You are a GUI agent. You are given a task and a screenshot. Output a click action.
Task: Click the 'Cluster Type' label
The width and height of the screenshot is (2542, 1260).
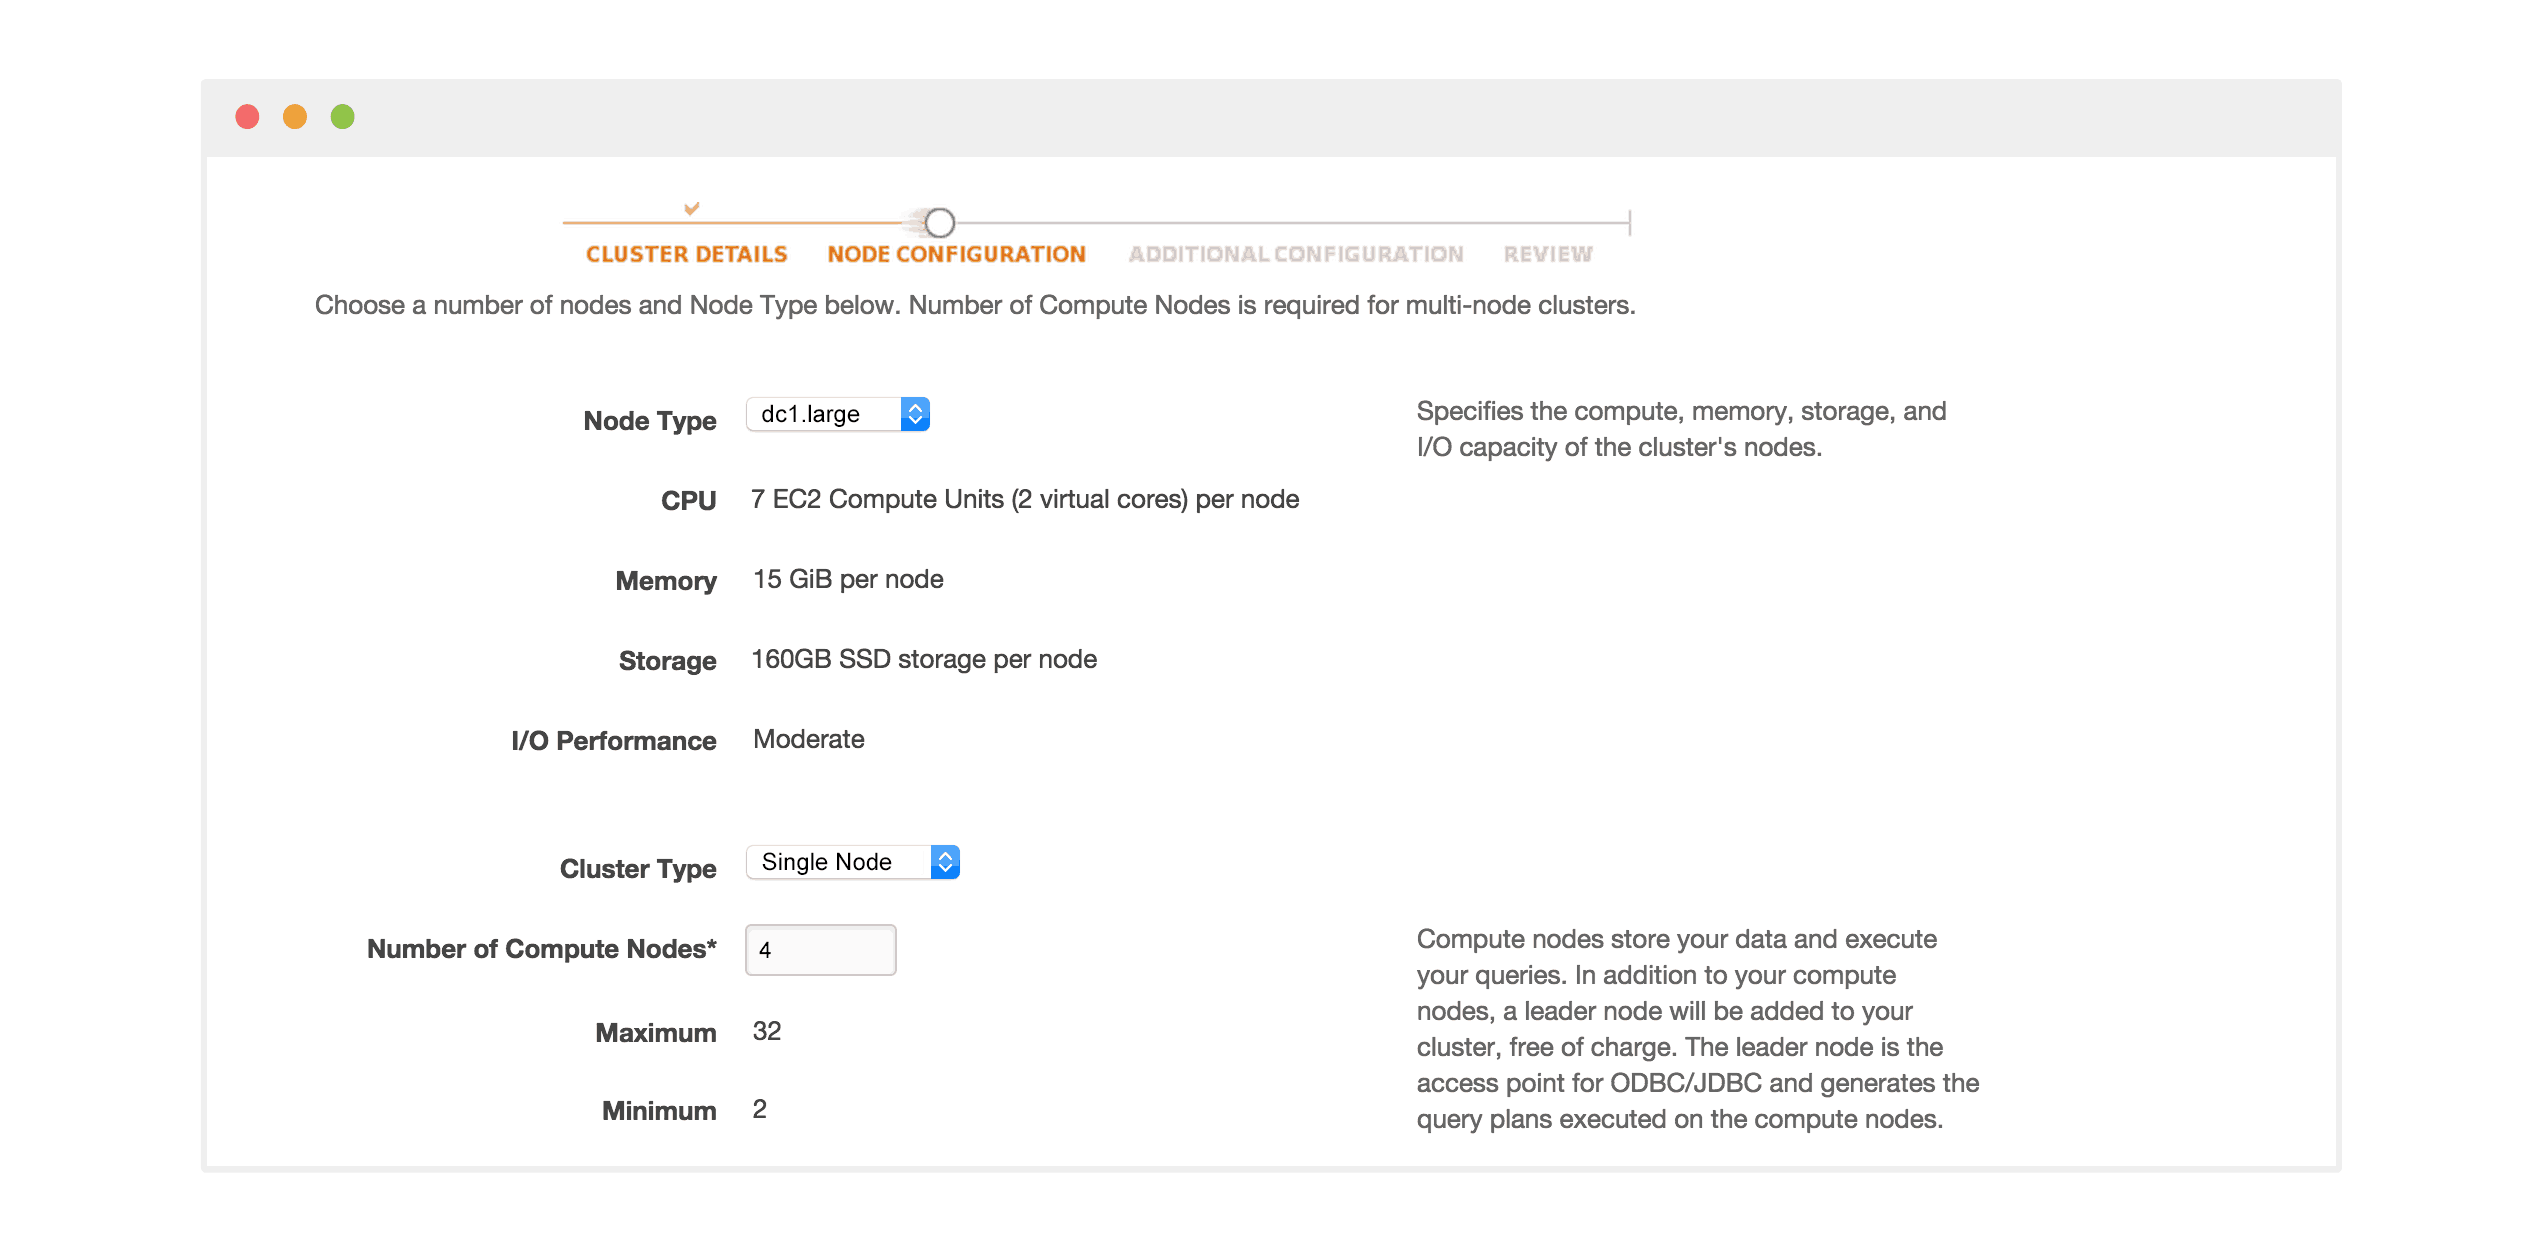[x=638, y=869]
